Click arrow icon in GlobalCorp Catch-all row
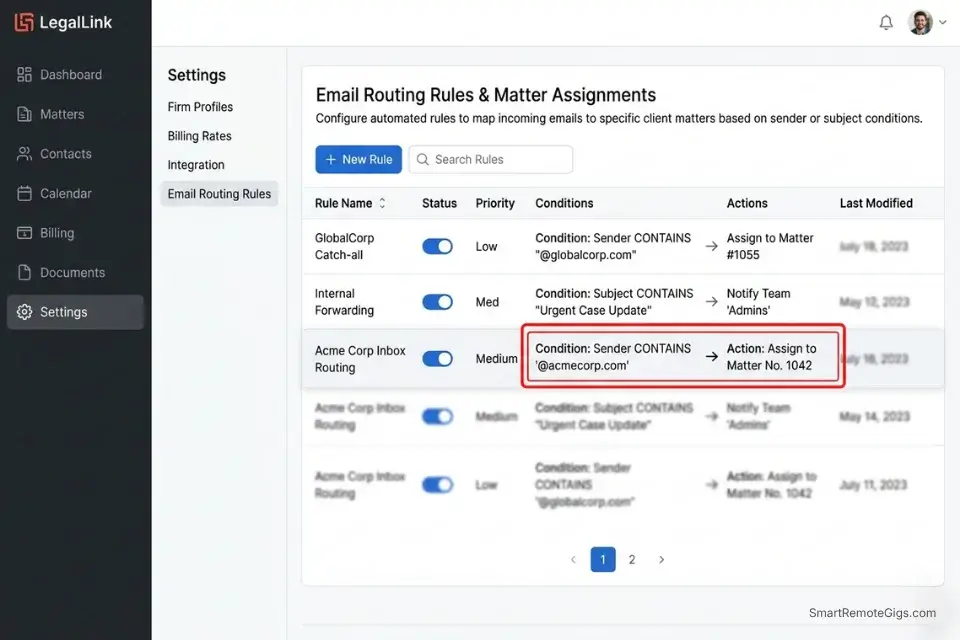This screenshot has width=960, height=640. [x=711, y=246]
